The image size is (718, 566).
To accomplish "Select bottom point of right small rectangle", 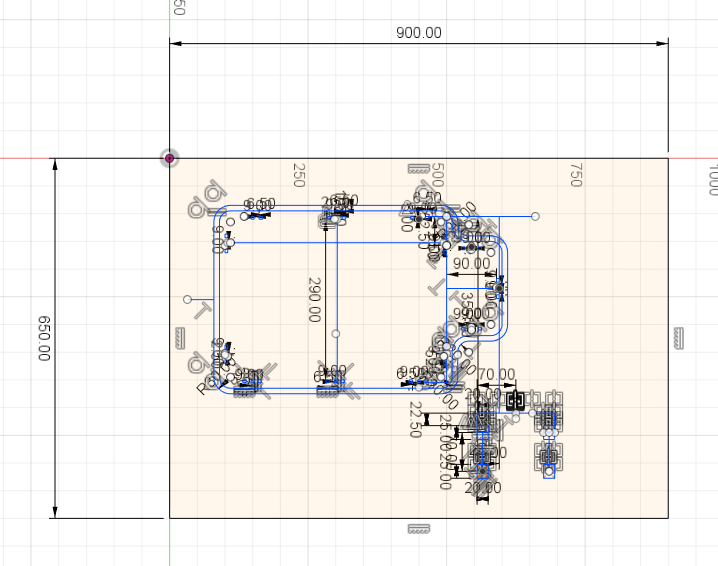I will click(549, 472).
